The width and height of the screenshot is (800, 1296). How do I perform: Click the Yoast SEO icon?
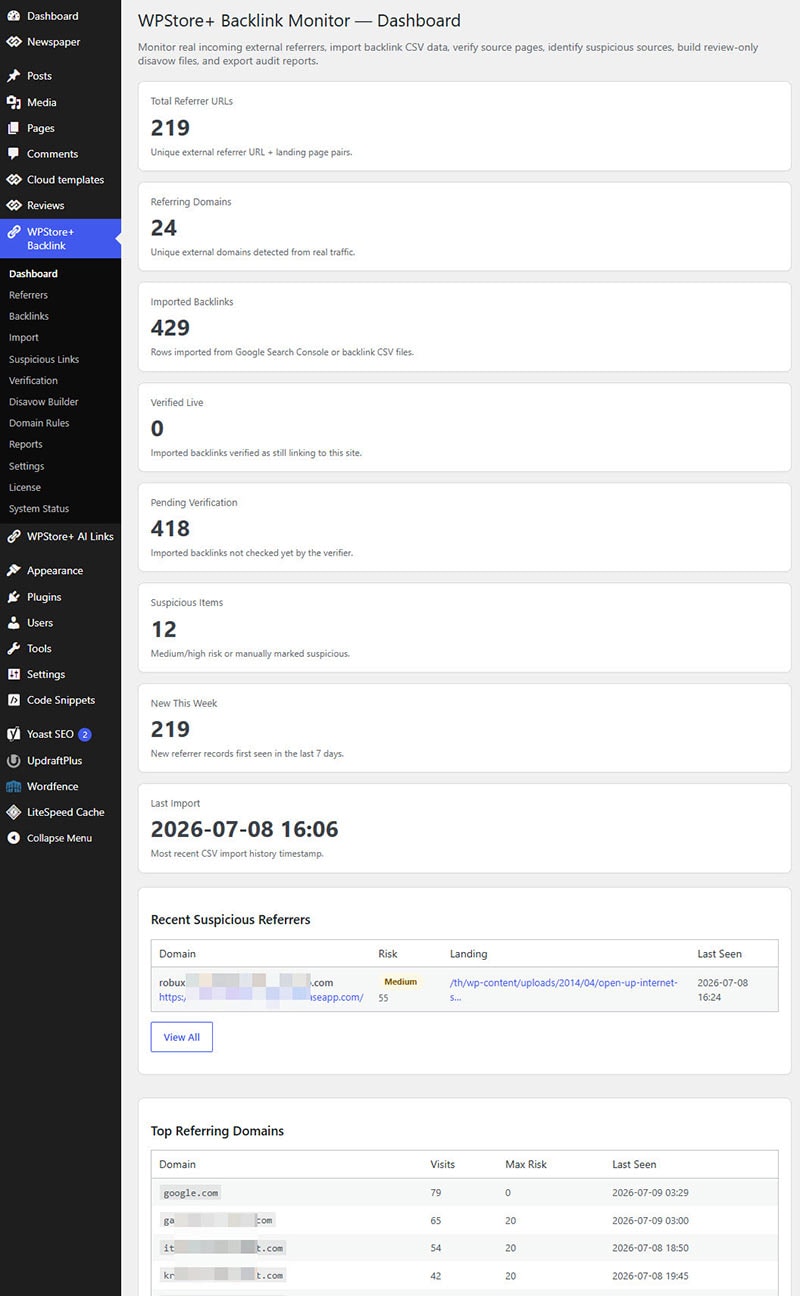pyautogui.click(x=13, y=734)
